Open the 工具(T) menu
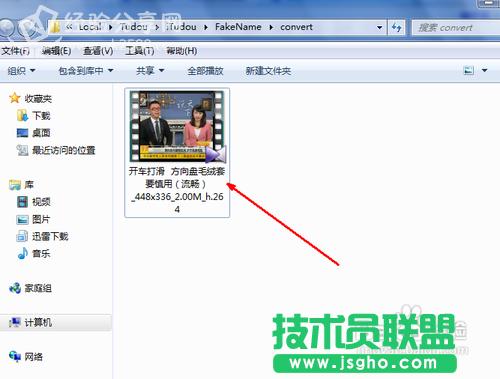 [x=139, y=51]
